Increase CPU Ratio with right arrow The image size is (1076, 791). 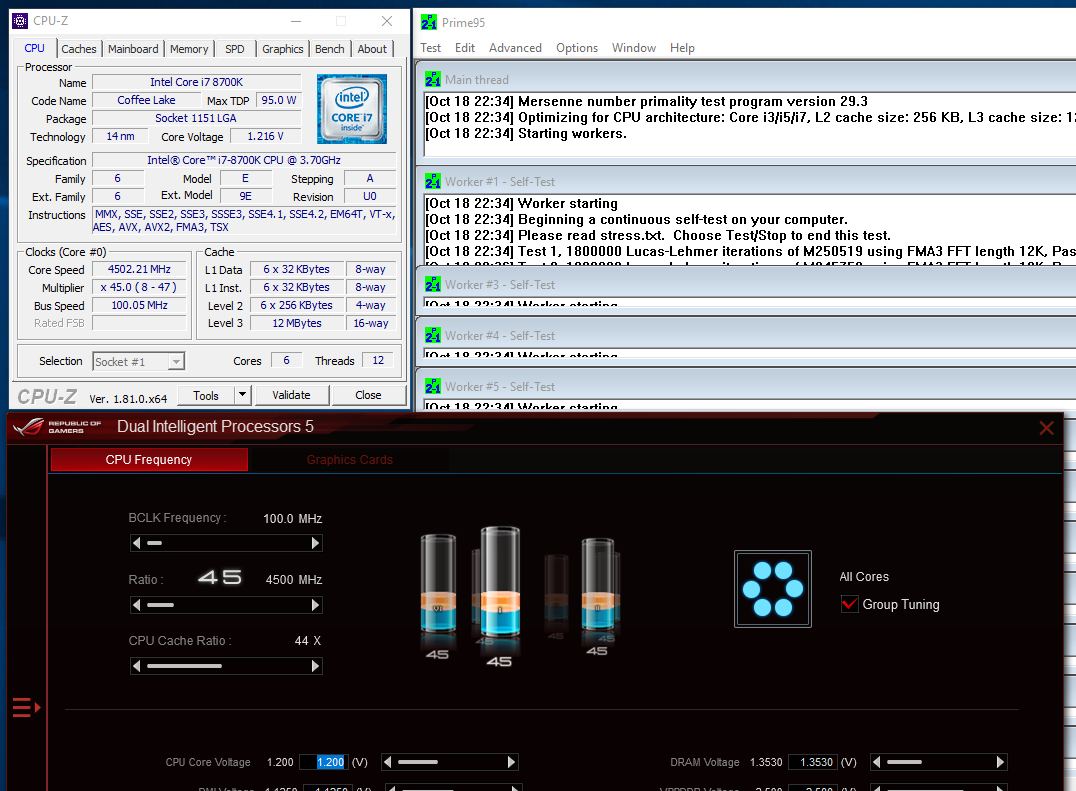pyautogui.click(x=315, y=605)
